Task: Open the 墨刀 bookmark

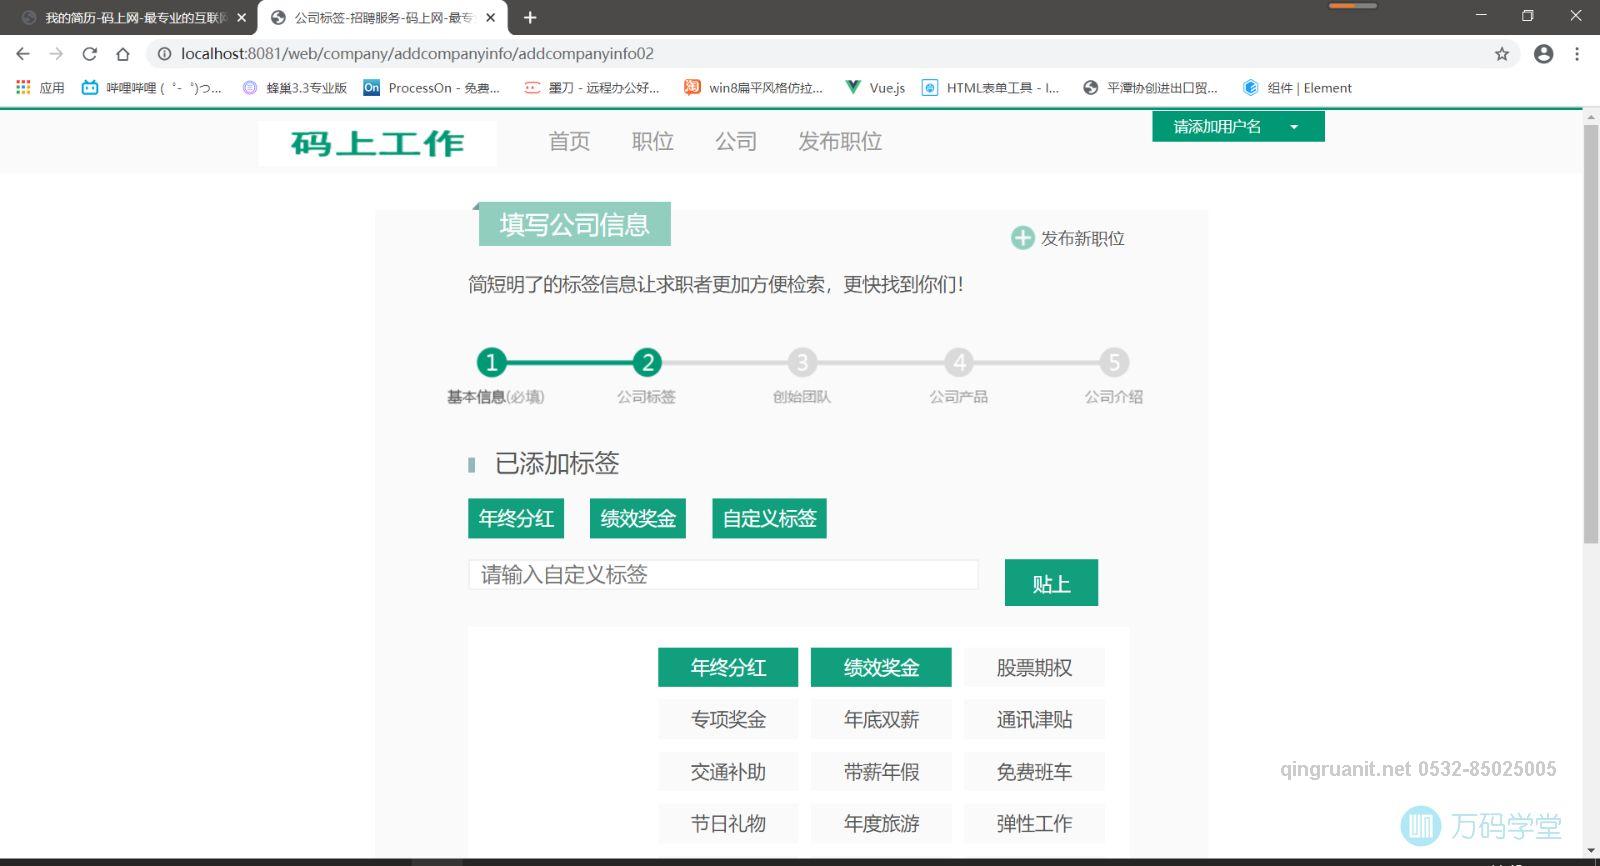Action: pos(592,88)
